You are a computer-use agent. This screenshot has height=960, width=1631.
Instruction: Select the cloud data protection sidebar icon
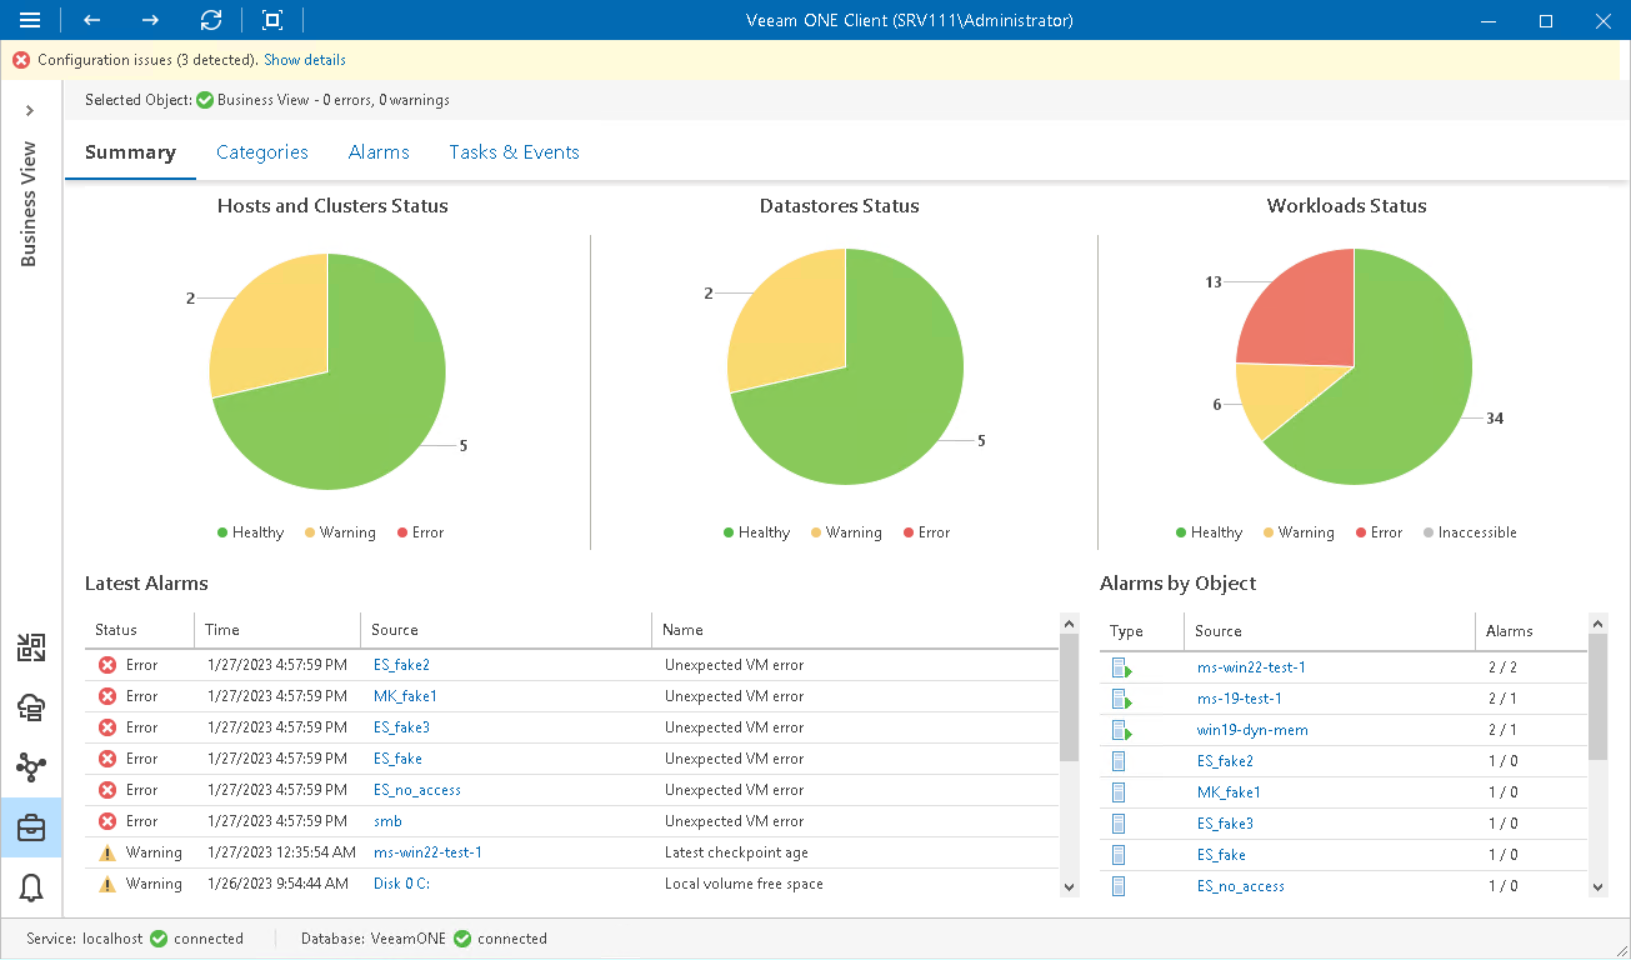coord(31,708)
